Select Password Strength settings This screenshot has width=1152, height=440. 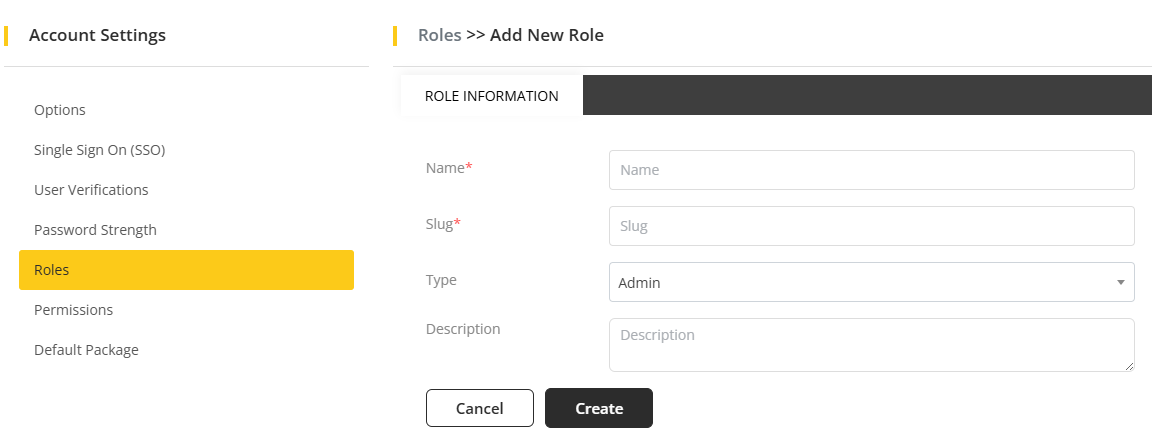(x=95, y=230)
